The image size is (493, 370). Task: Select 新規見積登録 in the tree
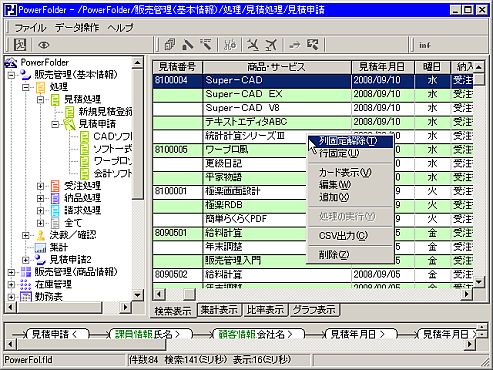tap(105, 111)
